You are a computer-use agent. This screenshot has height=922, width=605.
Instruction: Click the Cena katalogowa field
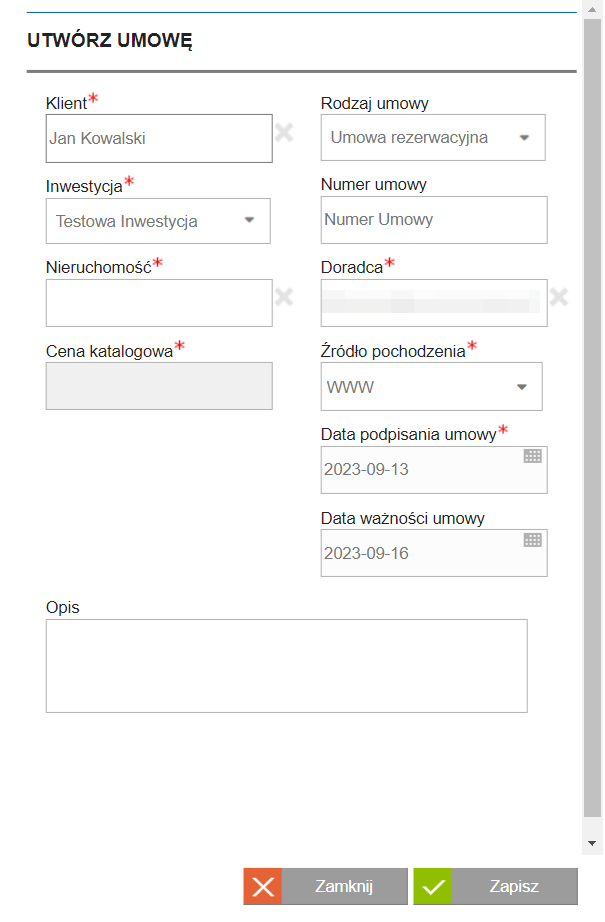click(x=159, y=386)
